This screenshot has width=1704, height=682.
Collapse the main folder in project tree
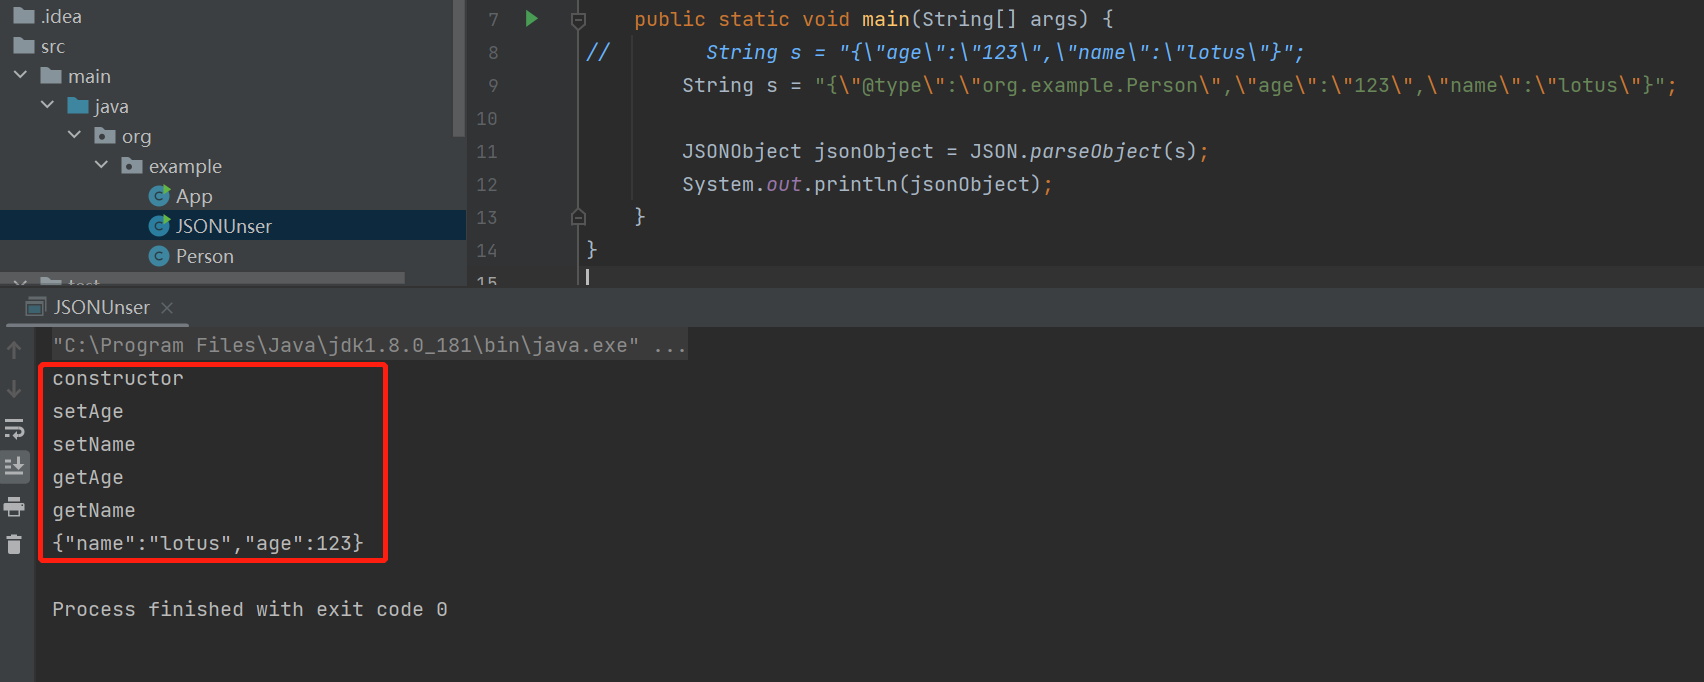click(20, 76)
